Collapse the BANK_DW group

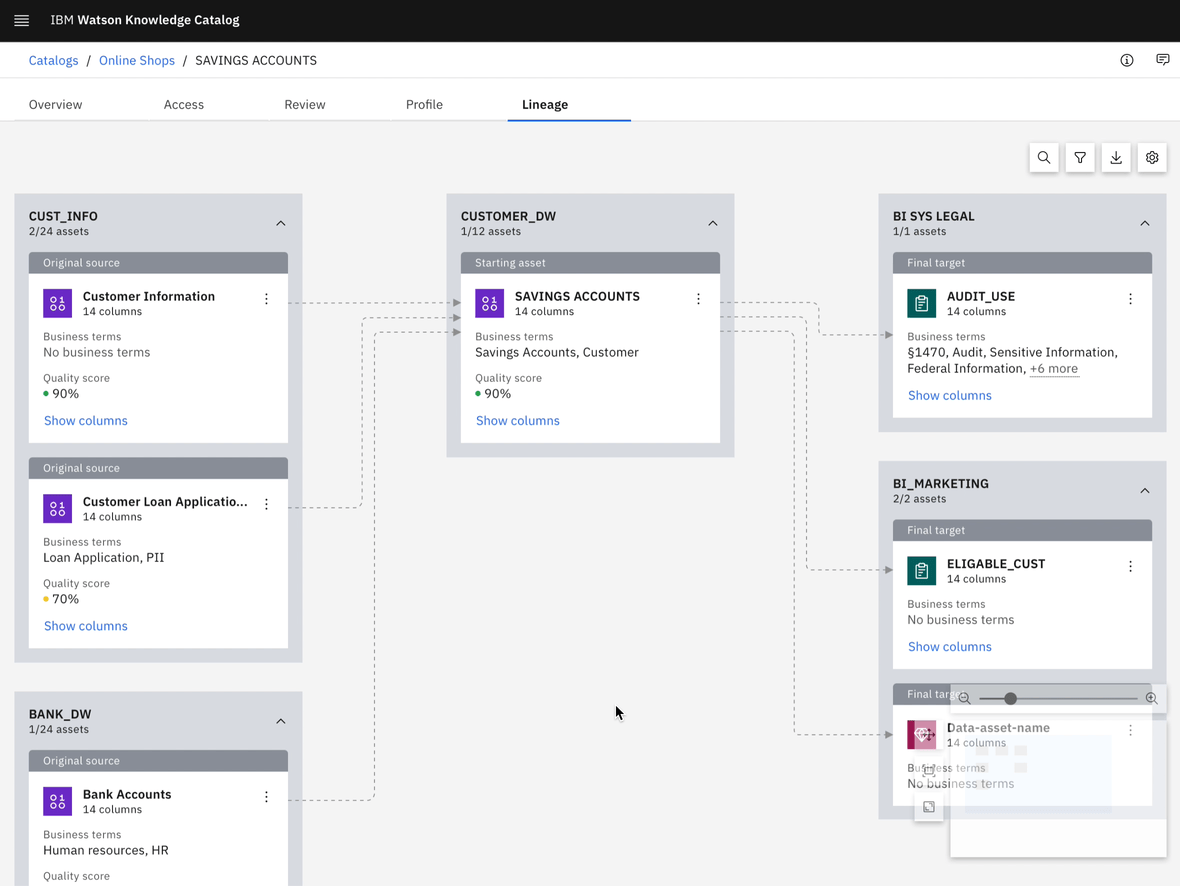pos(281,721)
